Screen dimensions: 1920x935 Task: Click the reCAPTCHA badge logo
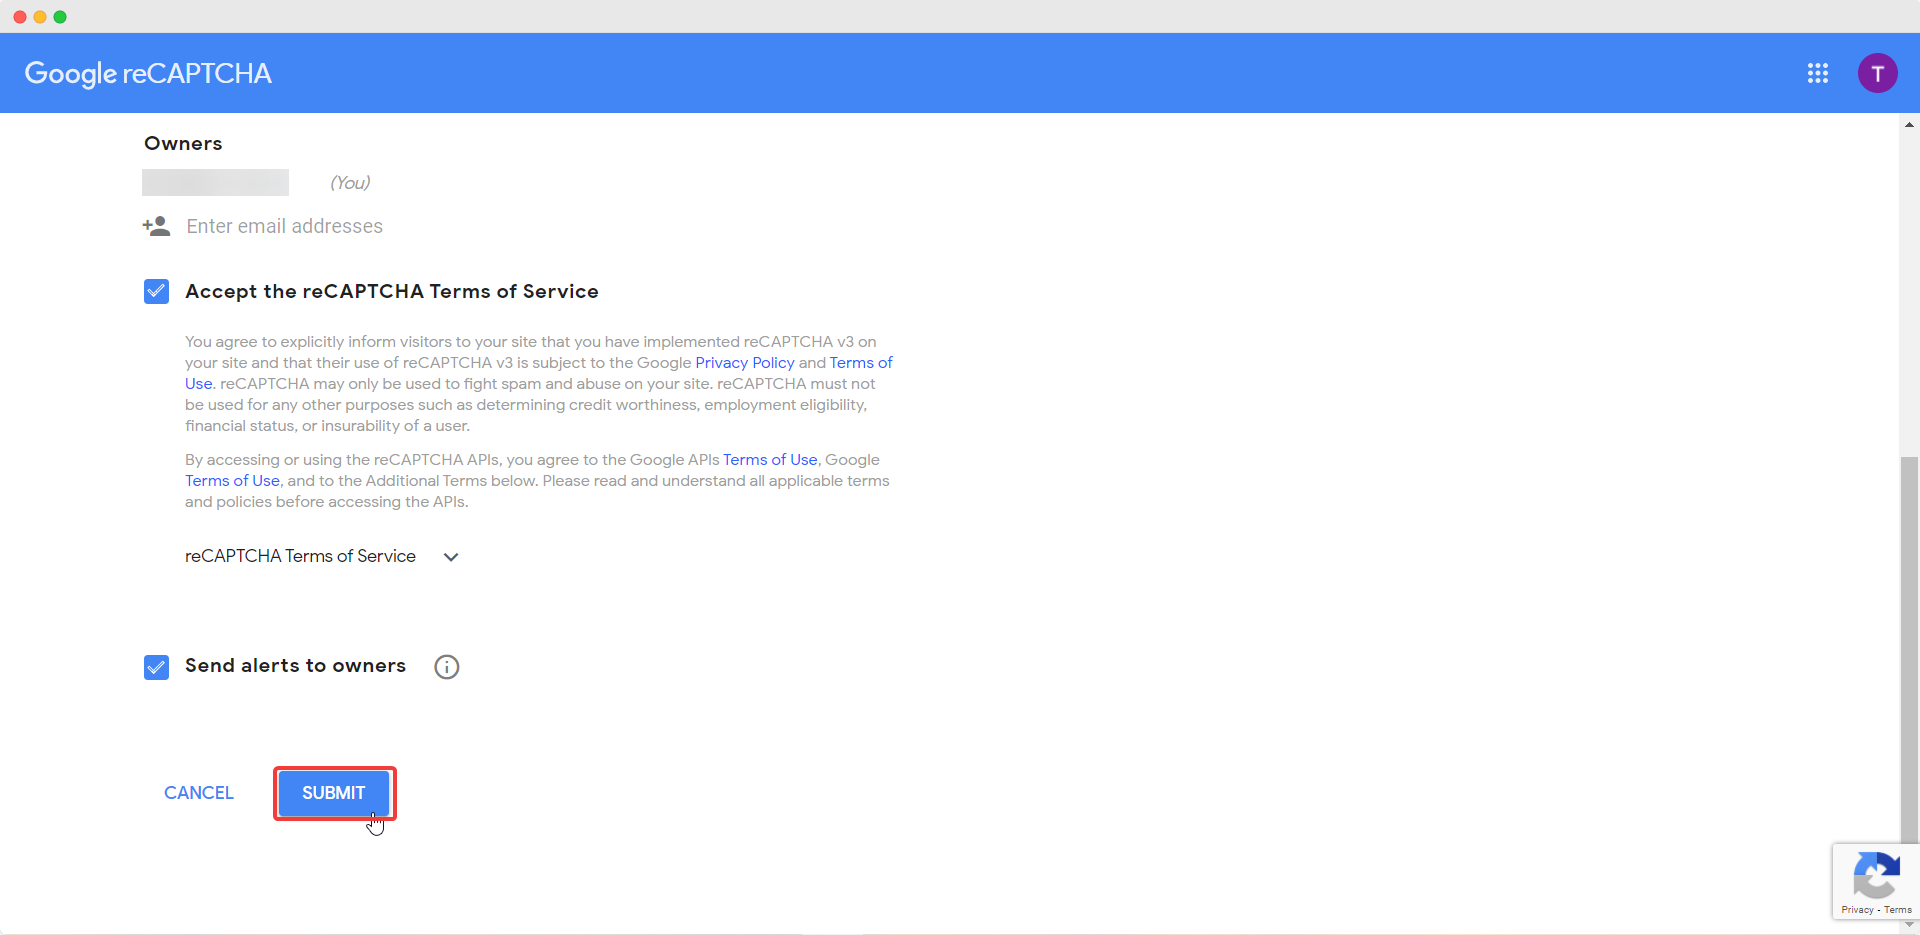click(x=1875, y=876)
